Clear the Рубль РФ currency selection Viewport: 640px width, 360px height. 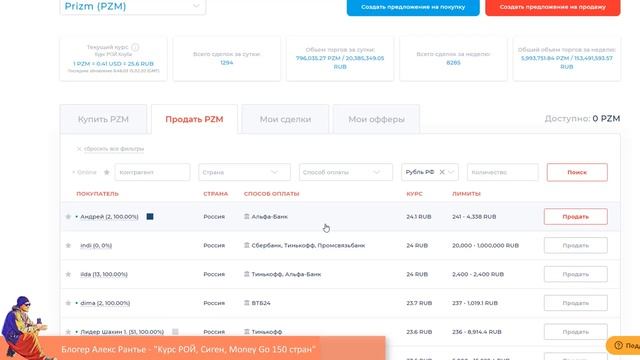[442, 172]
